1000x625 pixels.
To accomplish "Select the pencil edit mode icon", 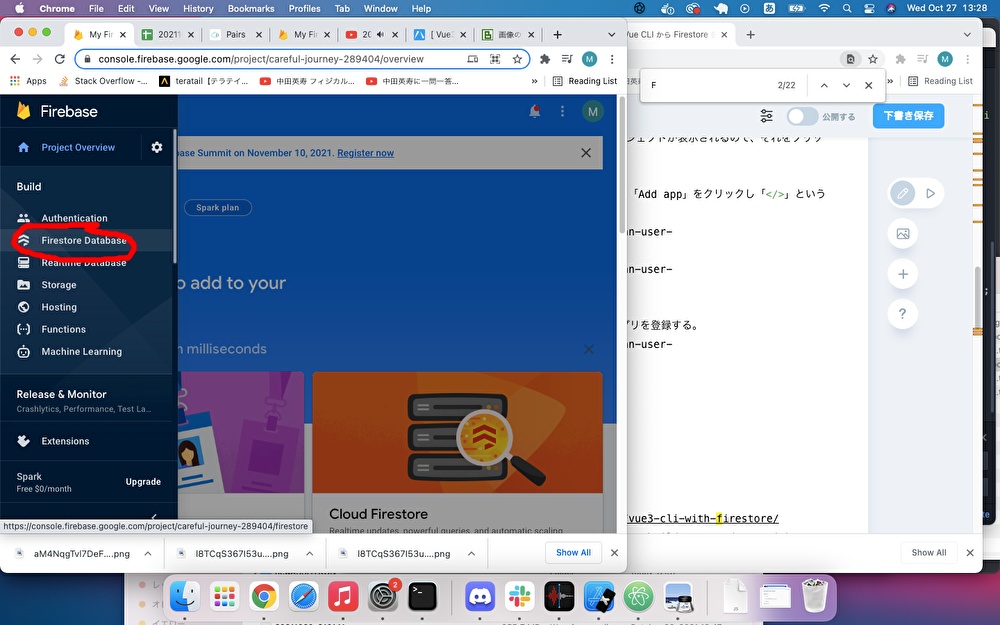I will pyautogui.click(x=902, y=193).
